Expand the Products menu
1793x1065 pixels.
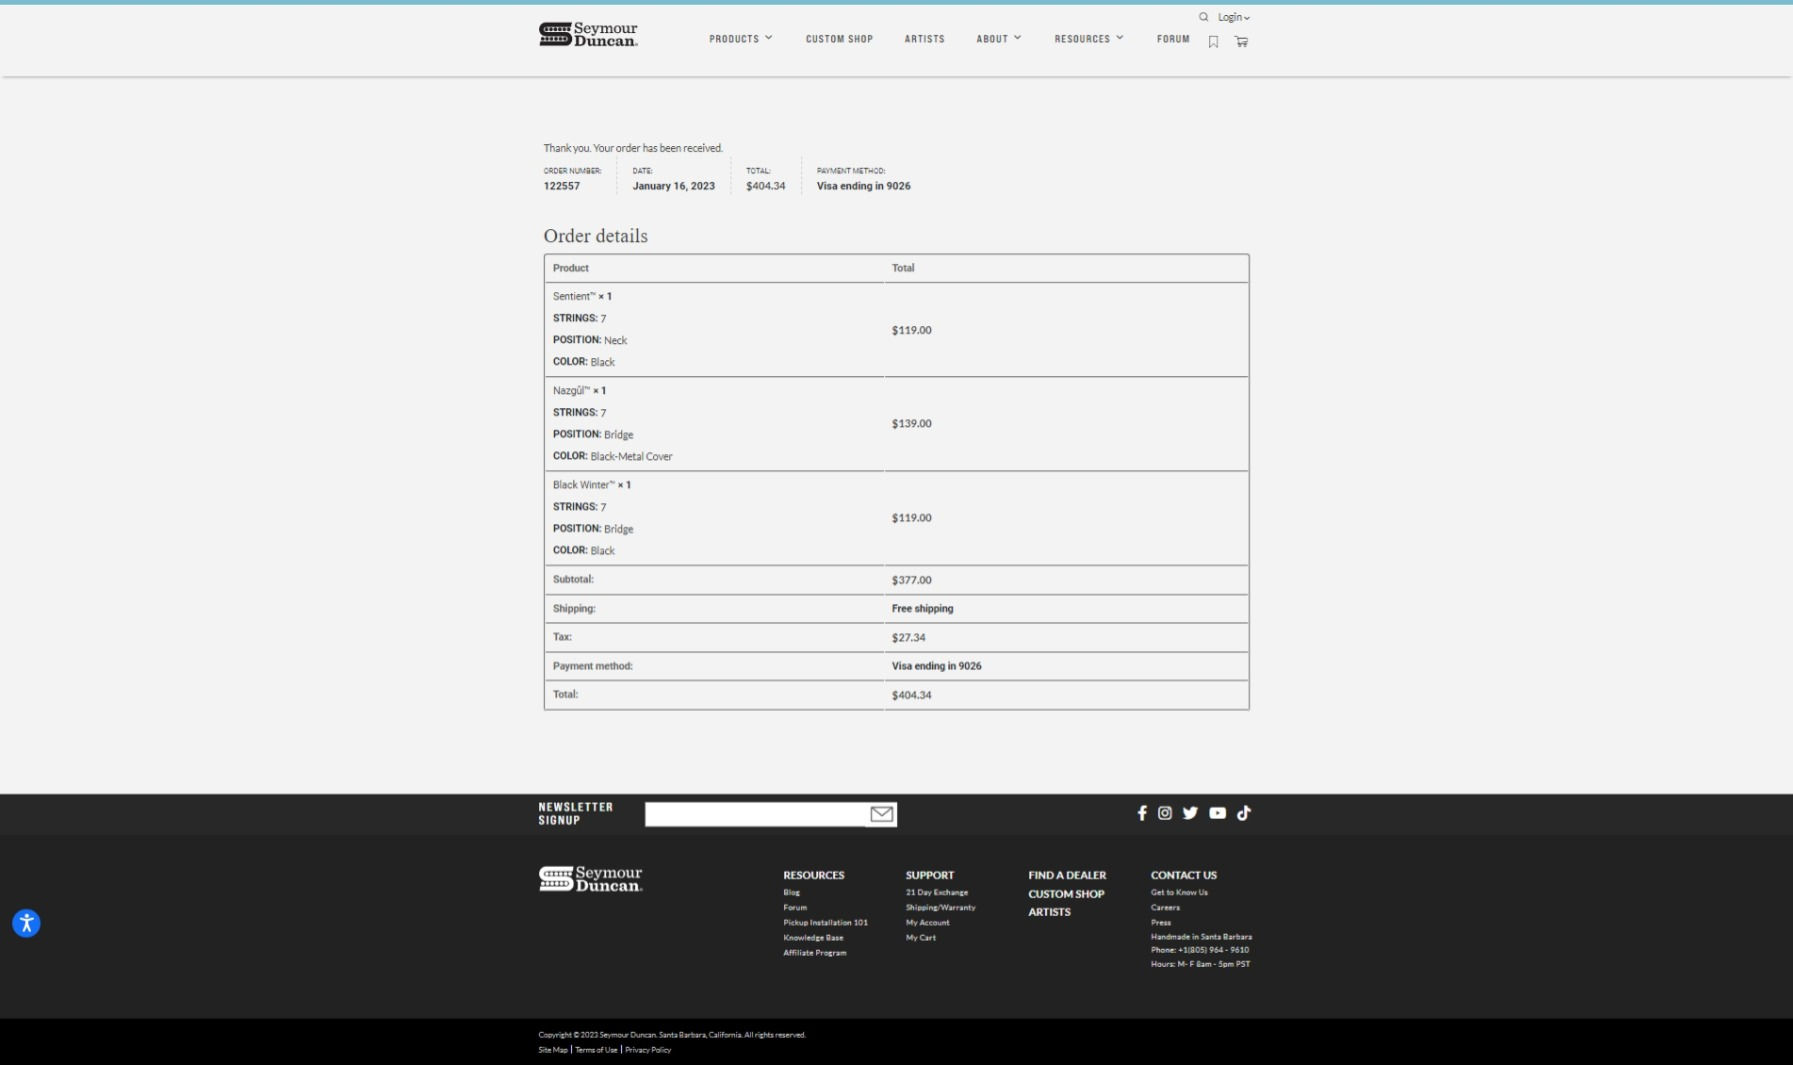(741, 39)
